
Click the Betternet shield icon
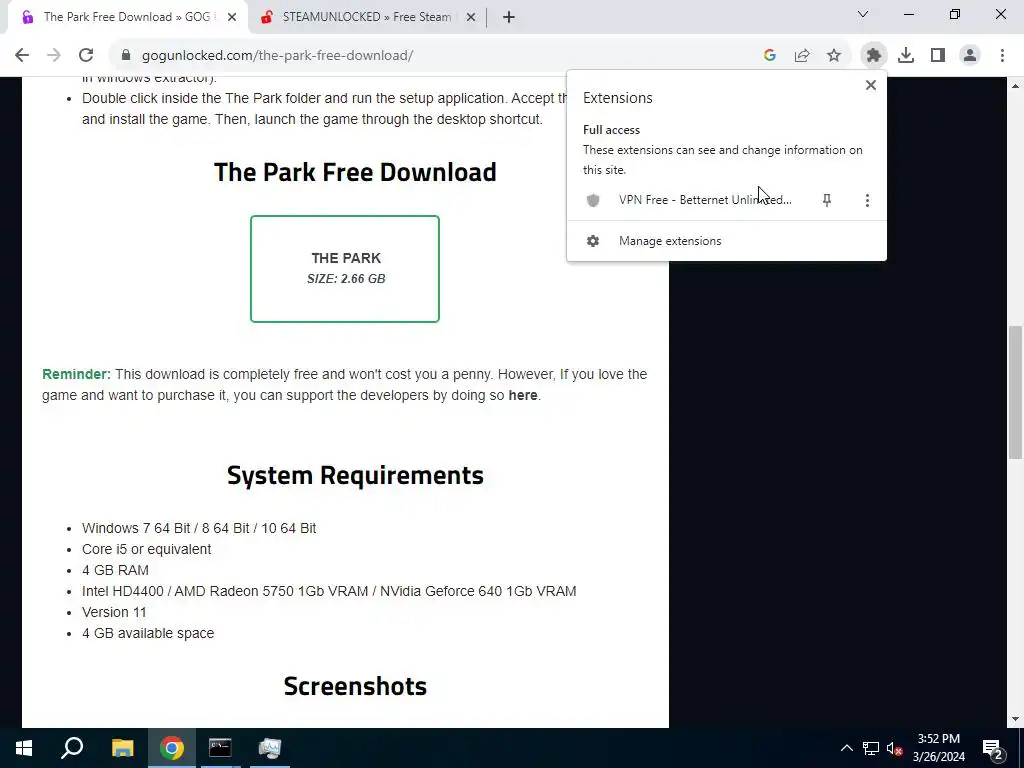tap(593, 200)
